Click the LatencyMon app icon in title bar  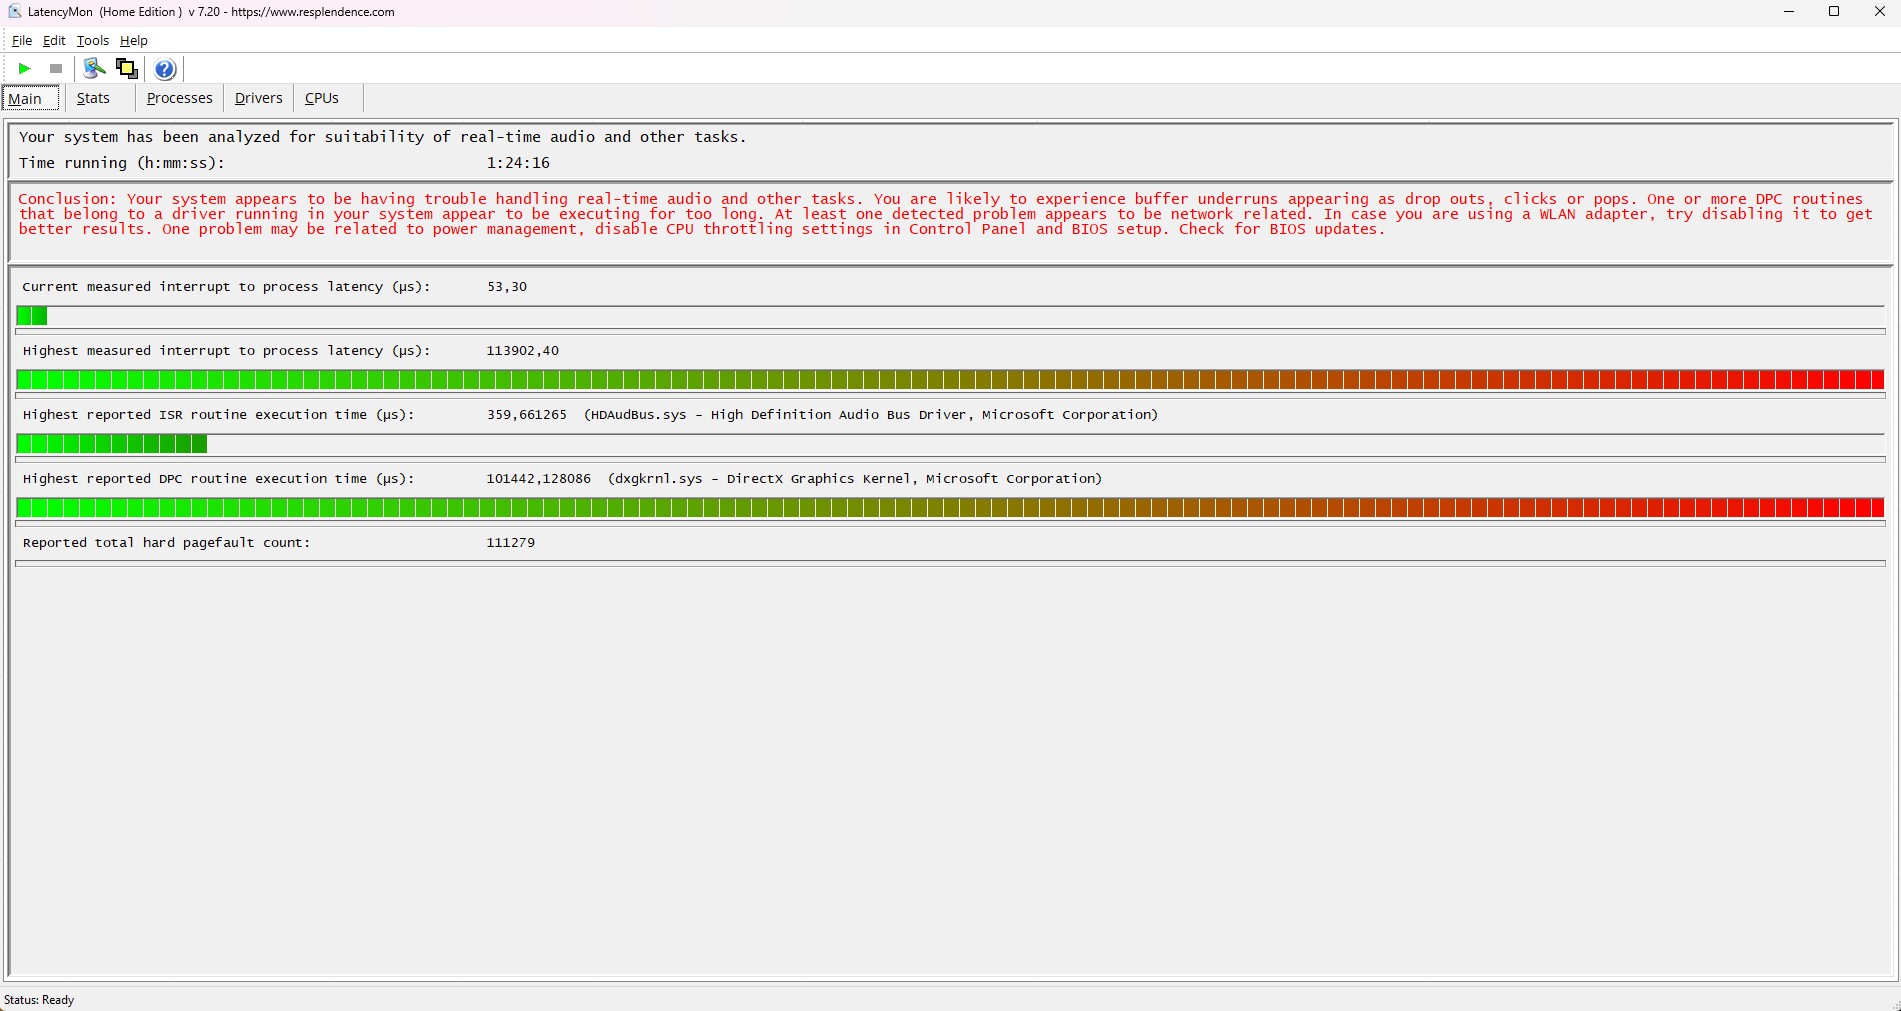pos(14,12)
